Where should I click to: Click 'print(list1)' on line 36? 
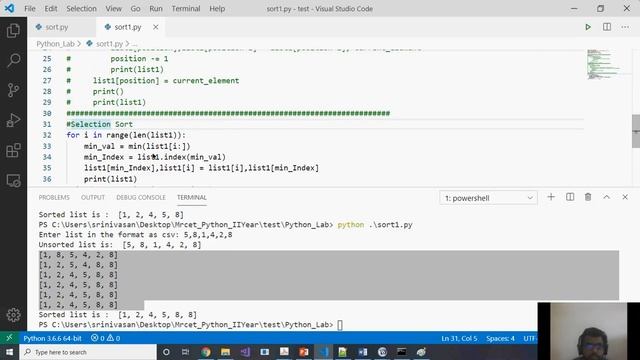[x=110, y=179]
